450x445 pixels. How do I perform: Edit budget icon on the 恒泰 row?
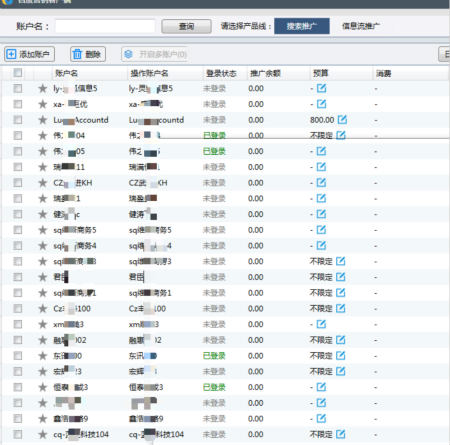(x=321, y=387)
